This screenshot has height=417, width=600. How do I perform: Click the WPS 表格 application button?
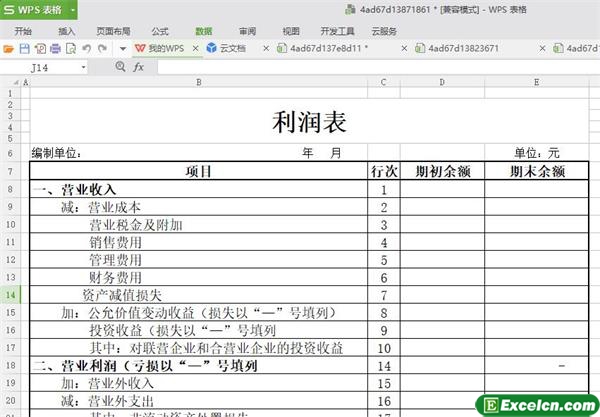[x=34, y=10]
